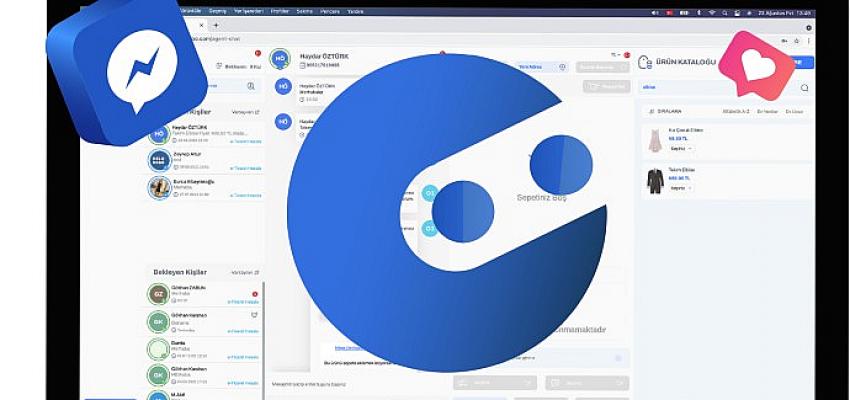850x400 pixels.
Task: Click the Takım Elbise product name
Action: click(x=682, y=170)
